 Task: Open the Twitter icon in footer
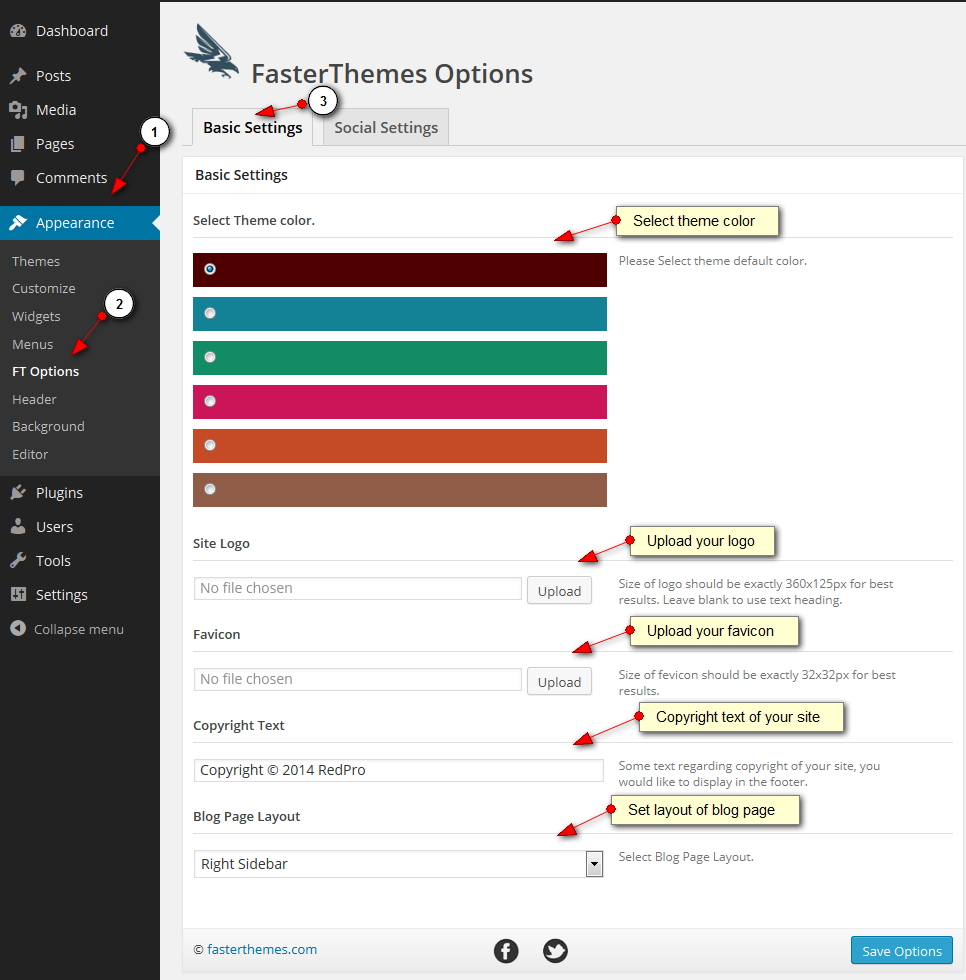point(555,951)
